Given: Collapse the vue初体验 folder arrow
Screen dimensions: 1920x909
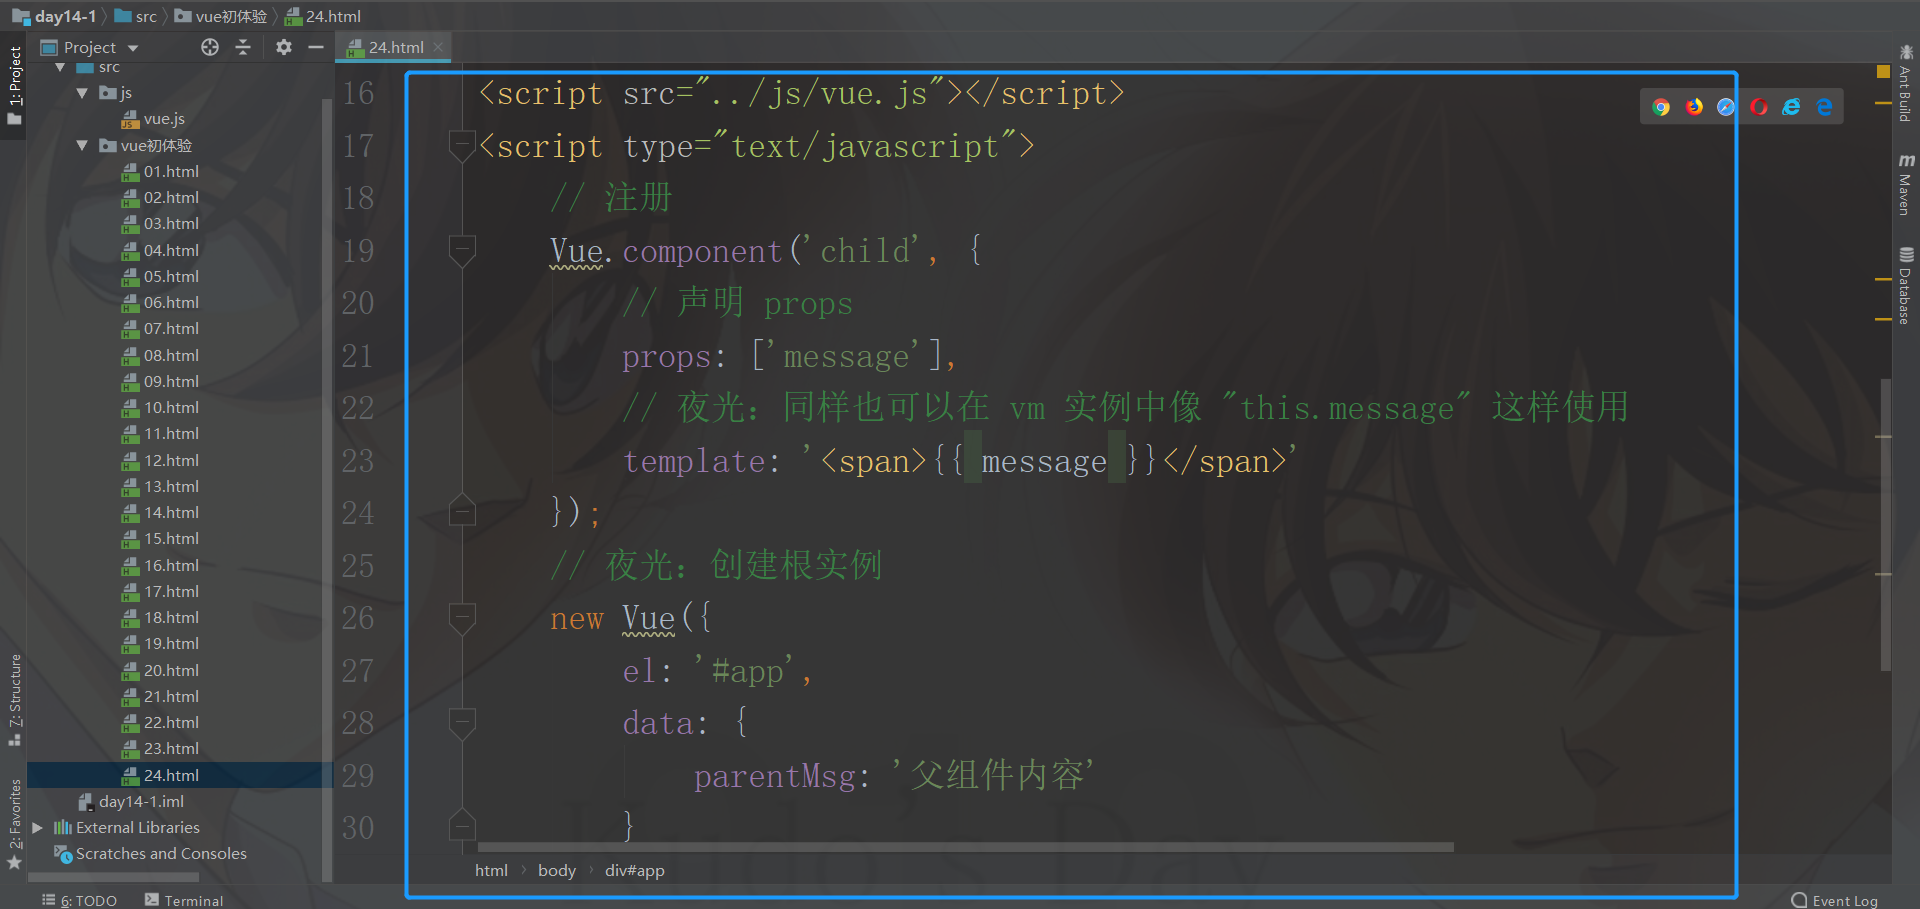Looking at the screenshot, I should (x=82, y=145).
